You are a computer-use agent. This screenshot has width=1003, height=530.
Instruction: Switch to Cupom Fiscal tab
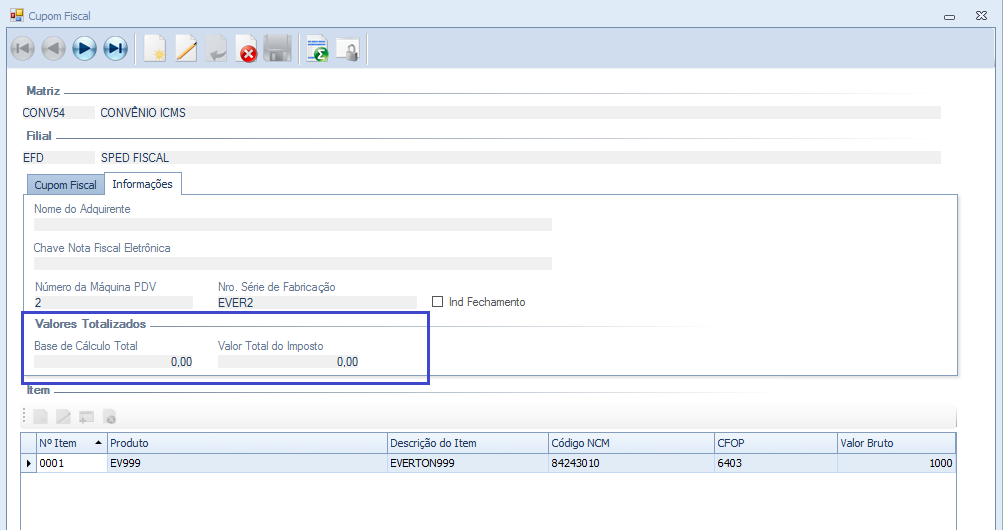click(x=65, y=185)
